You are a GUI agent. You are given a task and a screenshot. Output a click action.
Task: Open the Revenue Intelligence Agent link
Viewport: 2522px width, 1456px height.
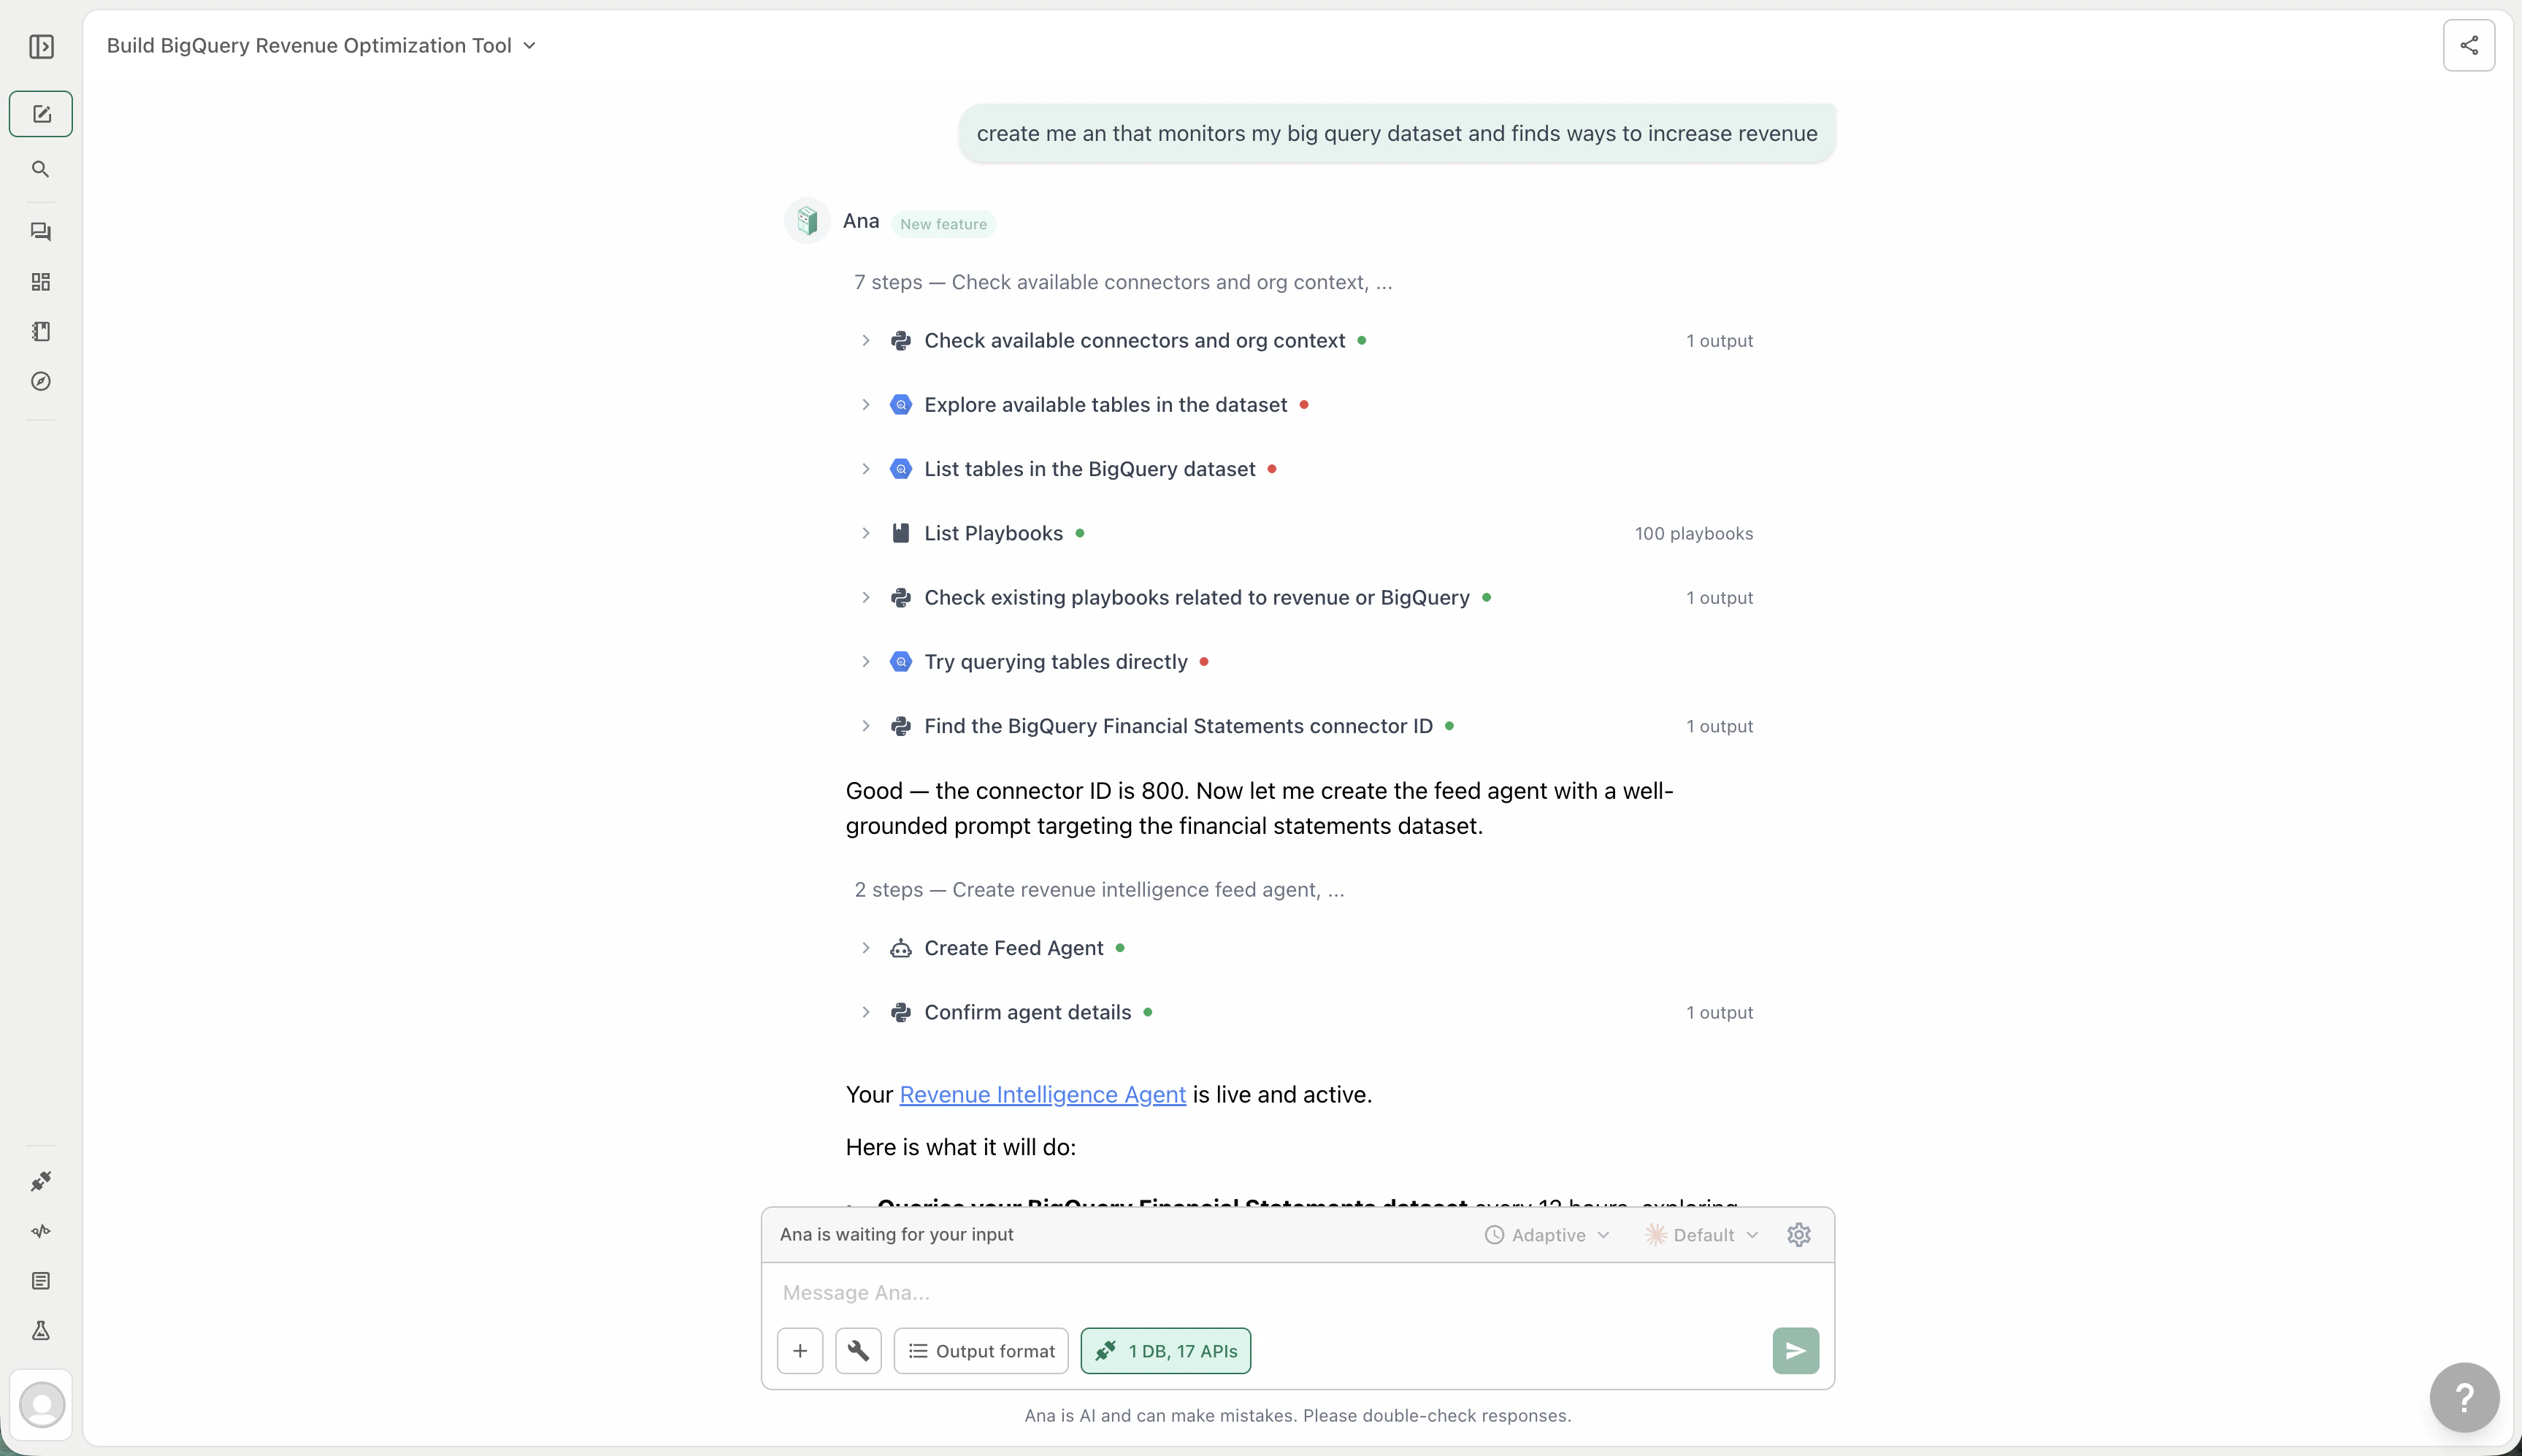tap(1042, 1094)
